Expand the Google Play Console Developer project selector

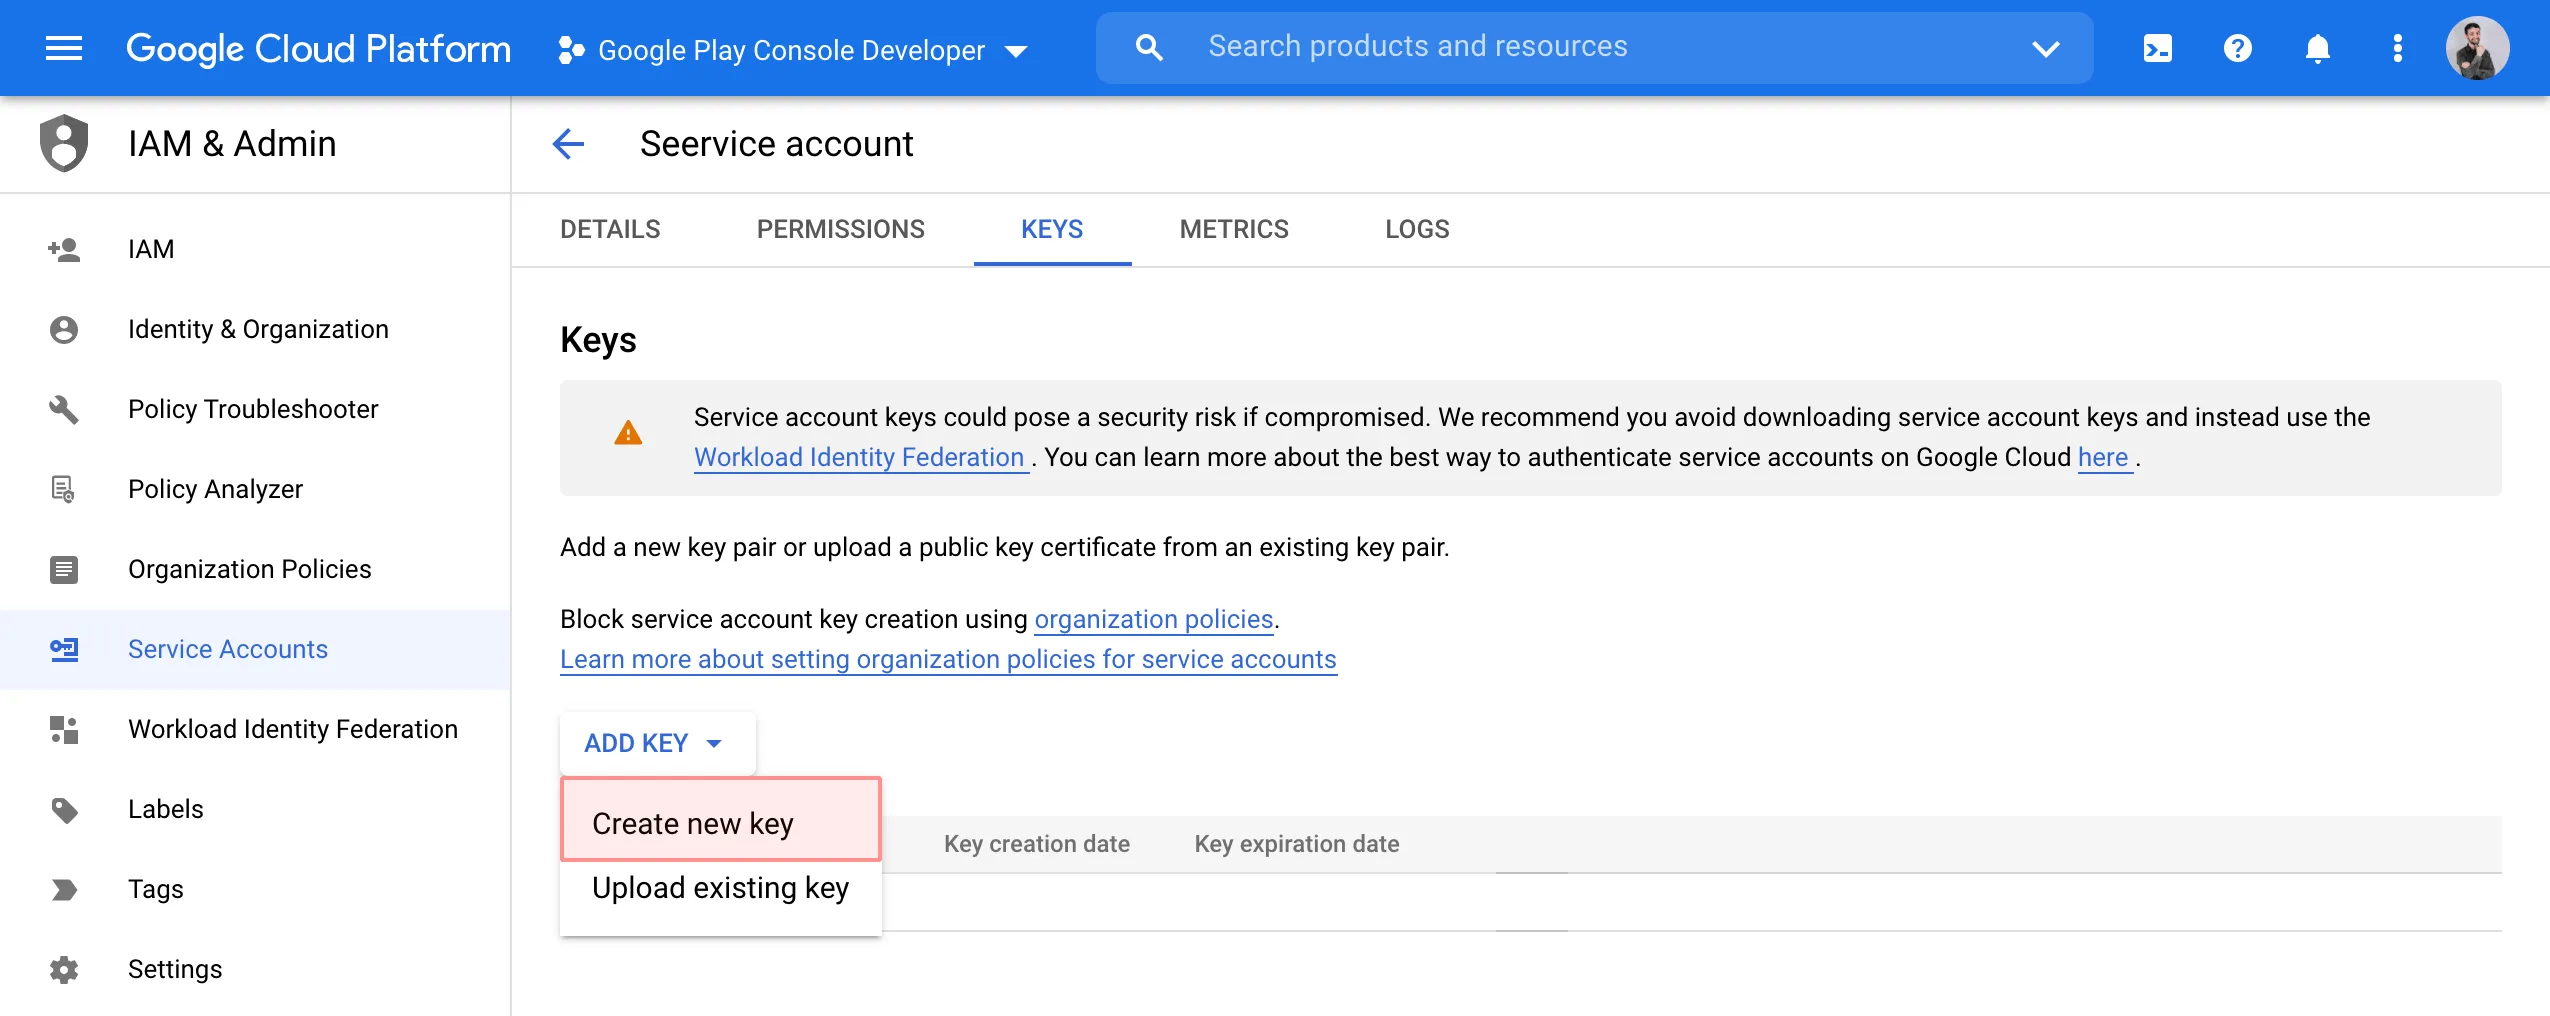pyautogui.click(x=792, y=50)
